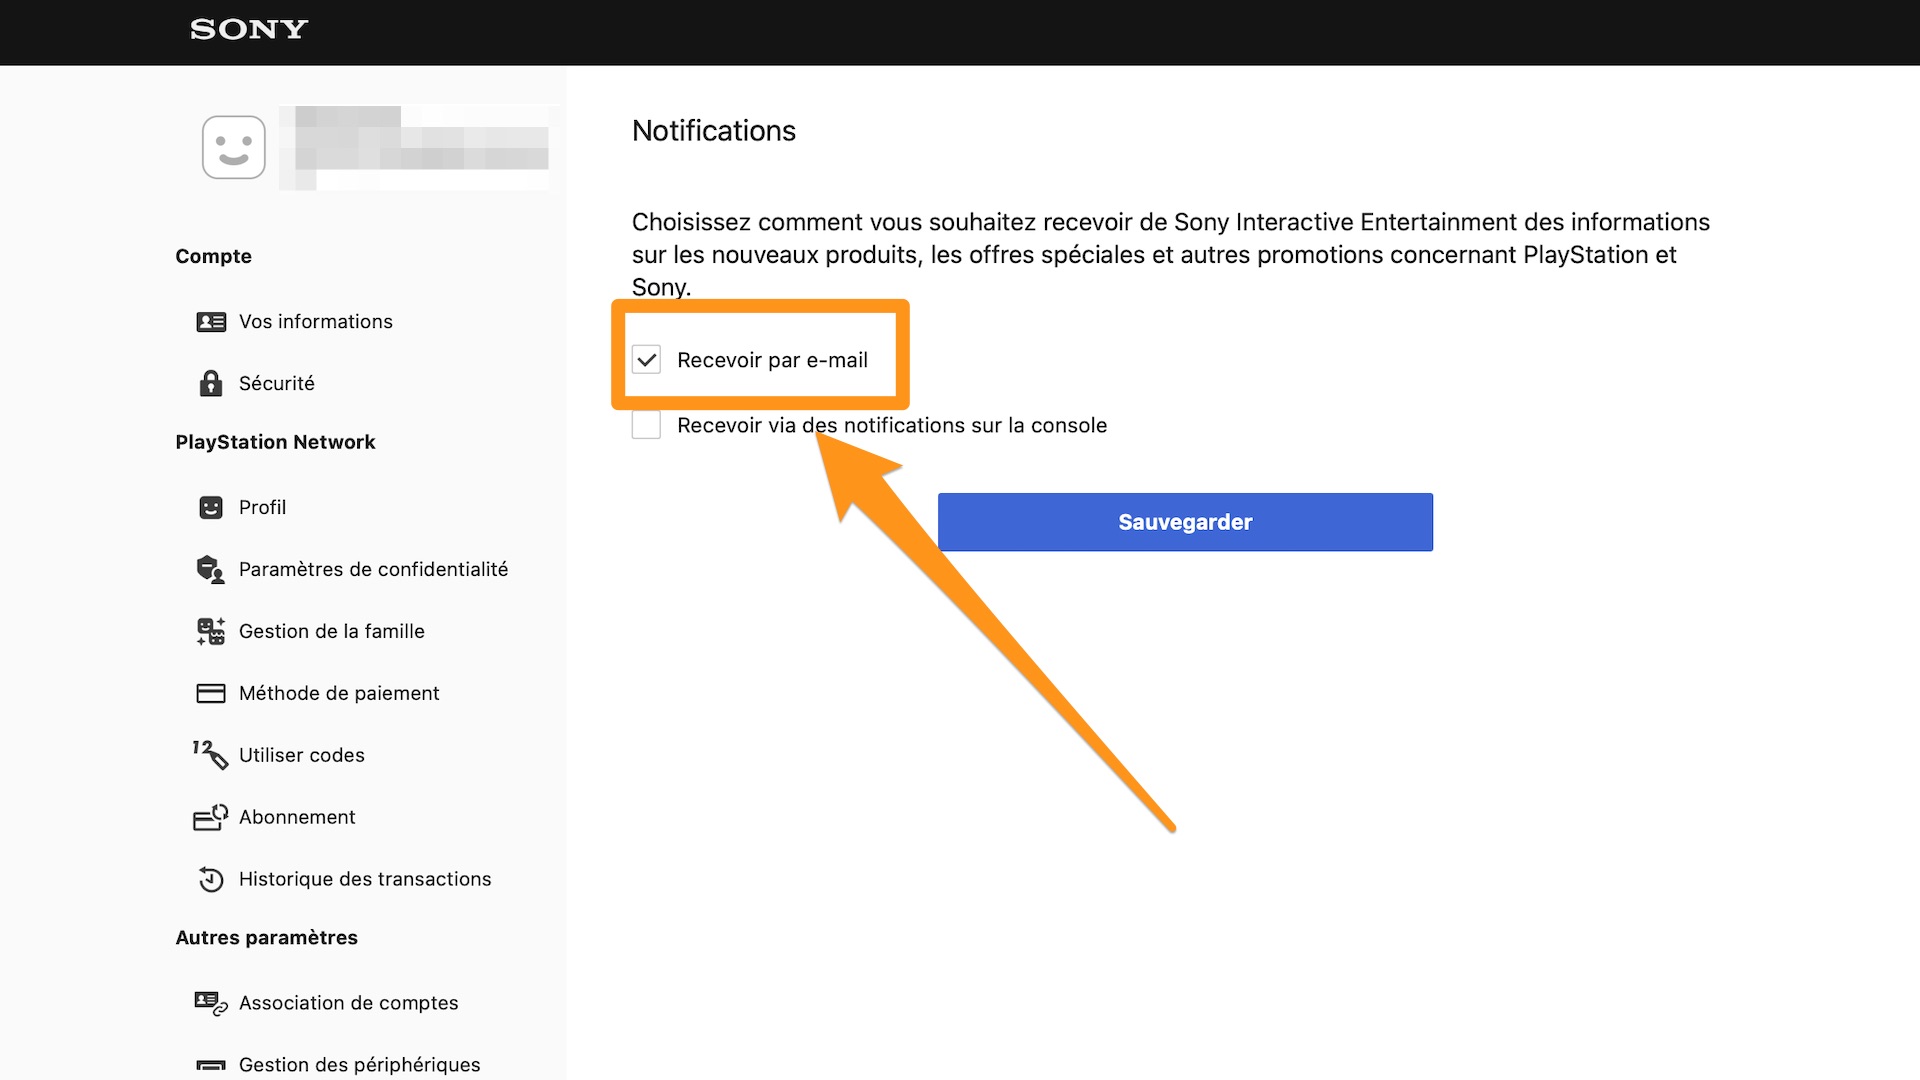The height and width of the screenshot is (1080, 1920).
Task: Click the Utiliser codes icon
Action: coord(211,755)
